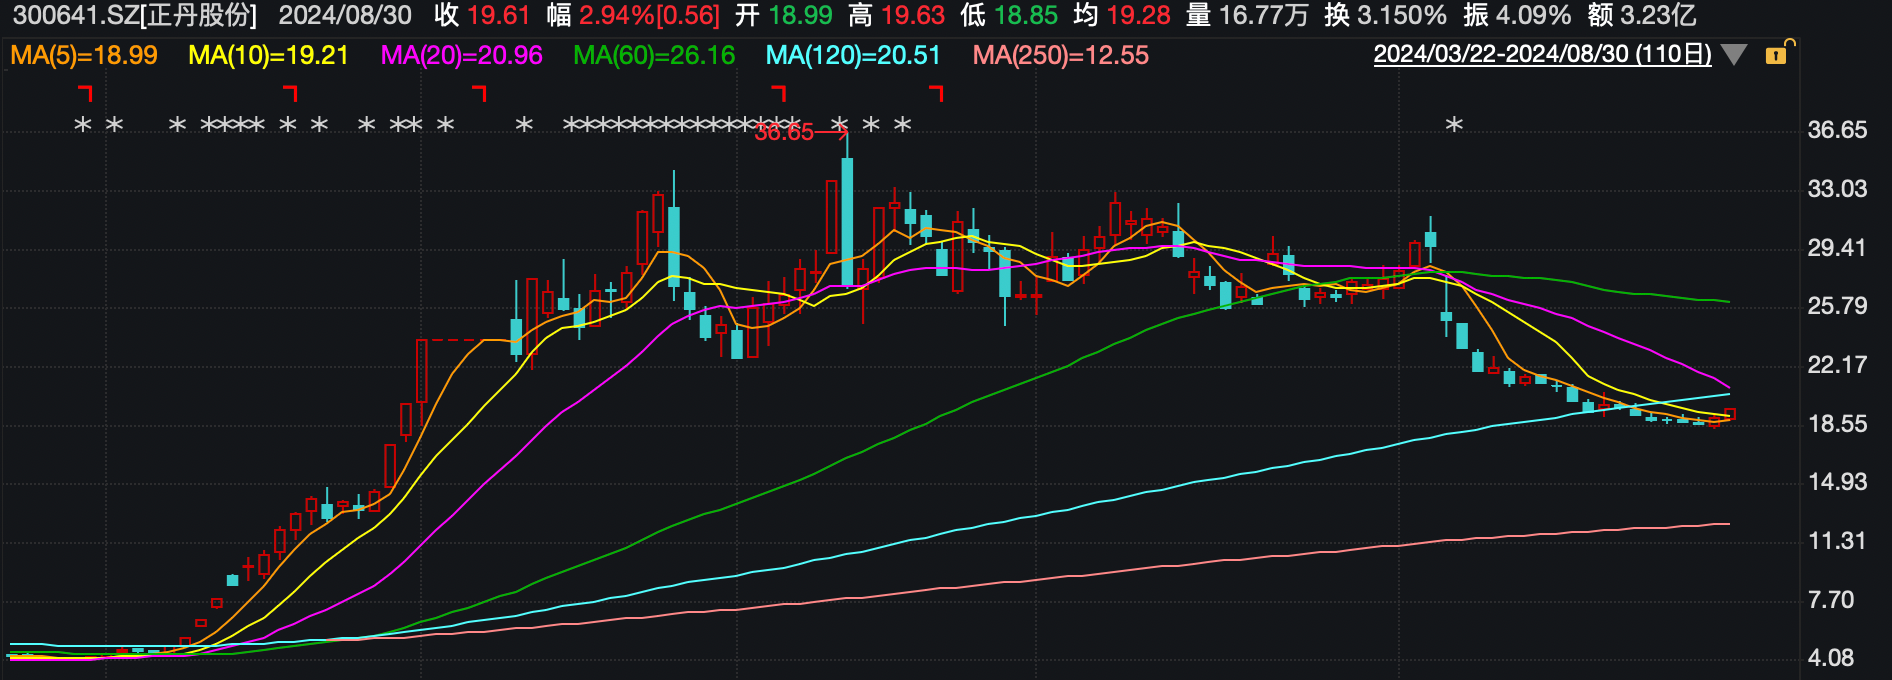Click the average price 均 19.28
This screenshot has height=680, width=1892.
click(1122, 15)
